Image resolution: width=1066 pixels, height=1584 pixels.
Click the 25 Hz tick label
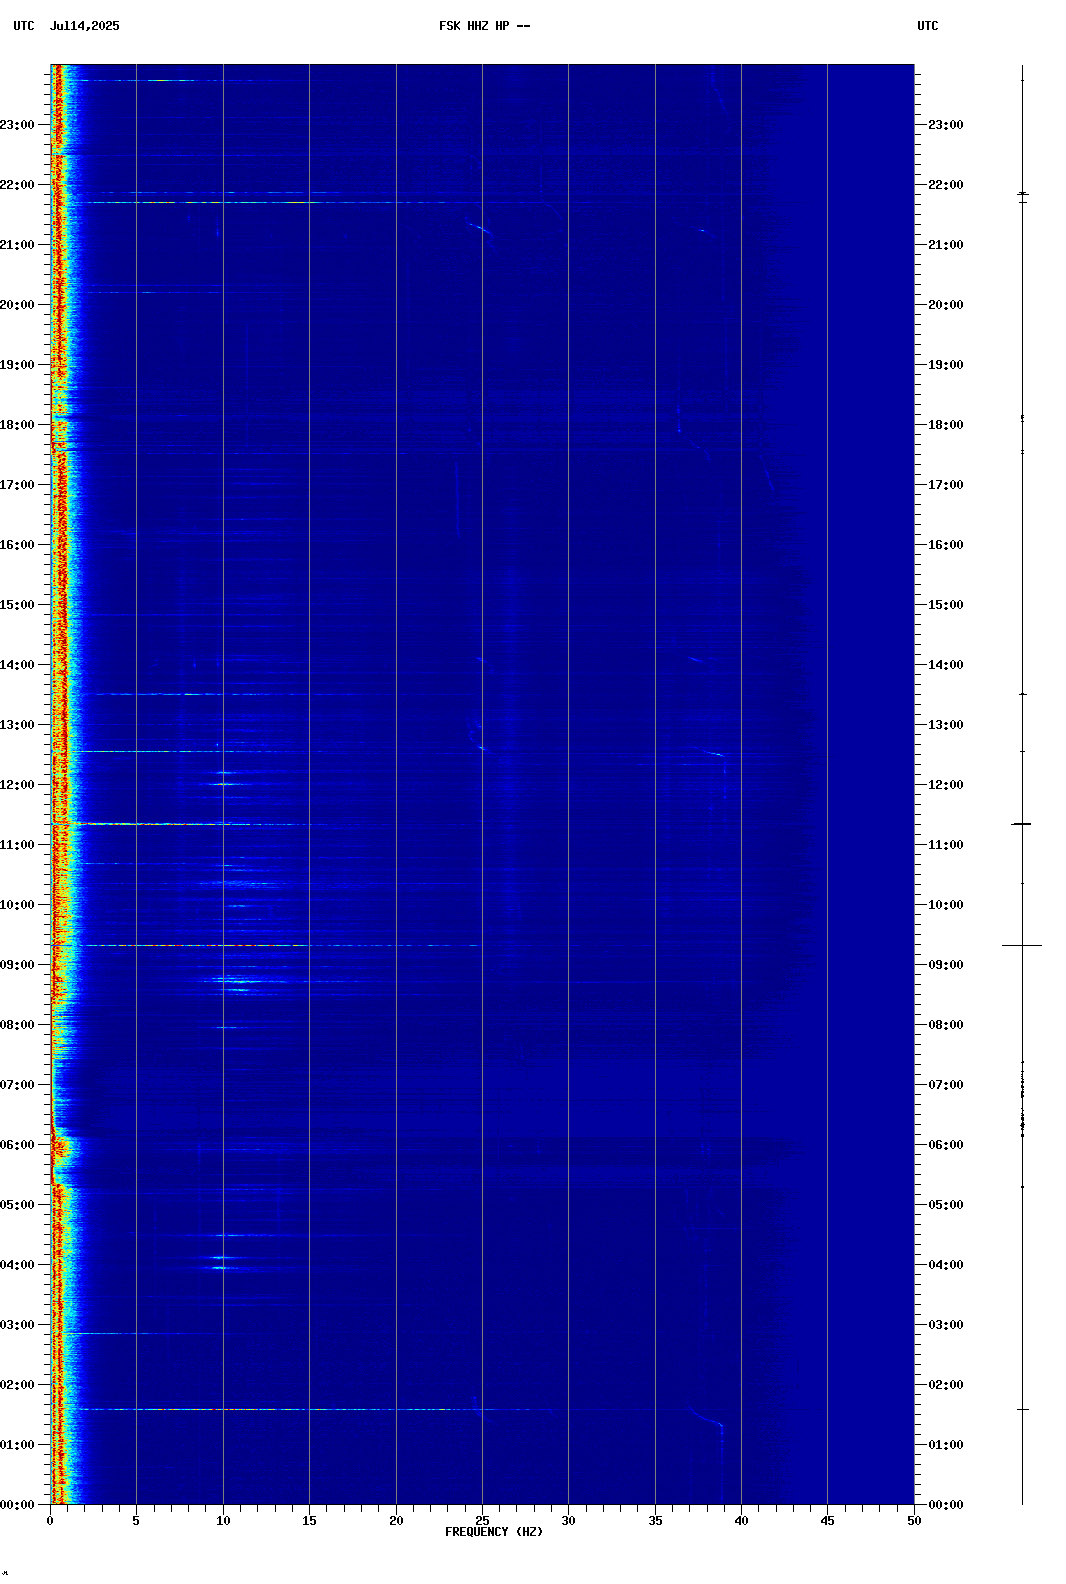tap(482, 1521)
